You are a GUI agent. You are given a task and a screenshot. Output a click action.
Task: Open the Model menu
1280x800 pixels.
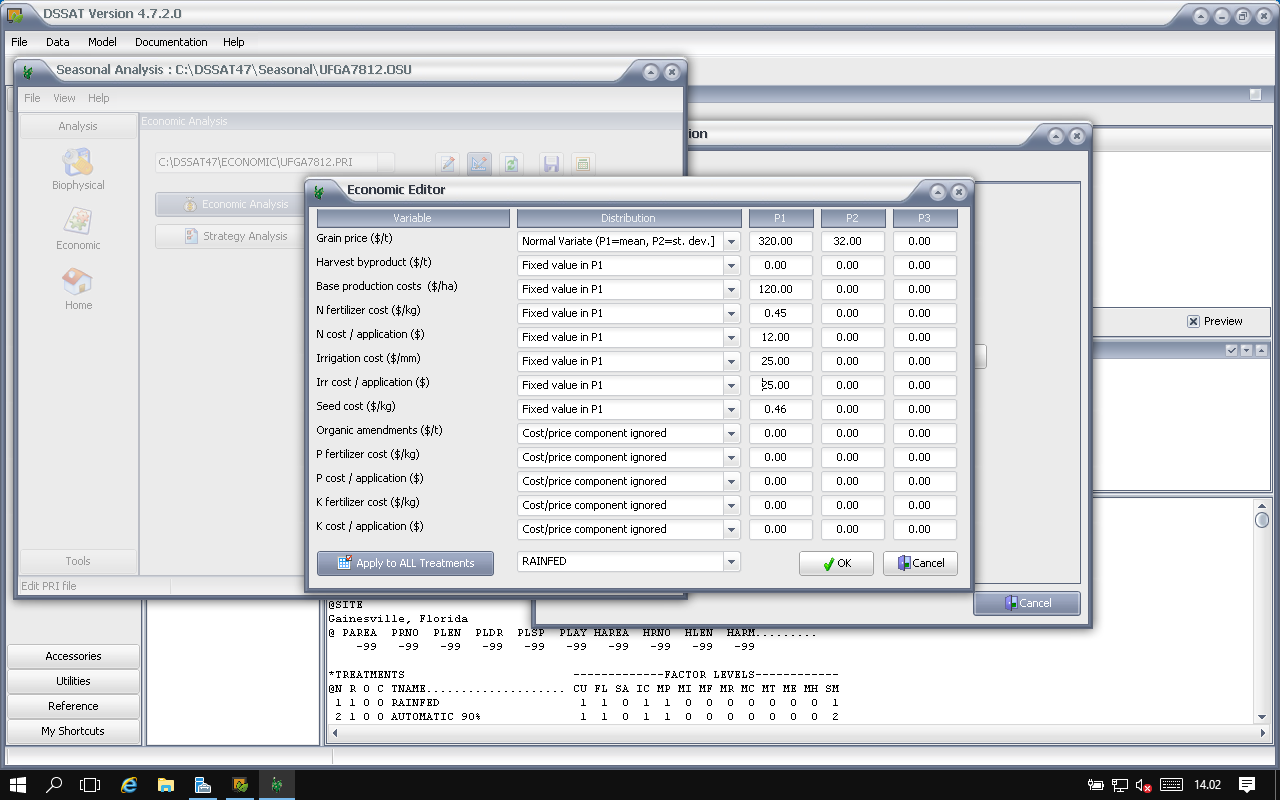tap(102, 42)
